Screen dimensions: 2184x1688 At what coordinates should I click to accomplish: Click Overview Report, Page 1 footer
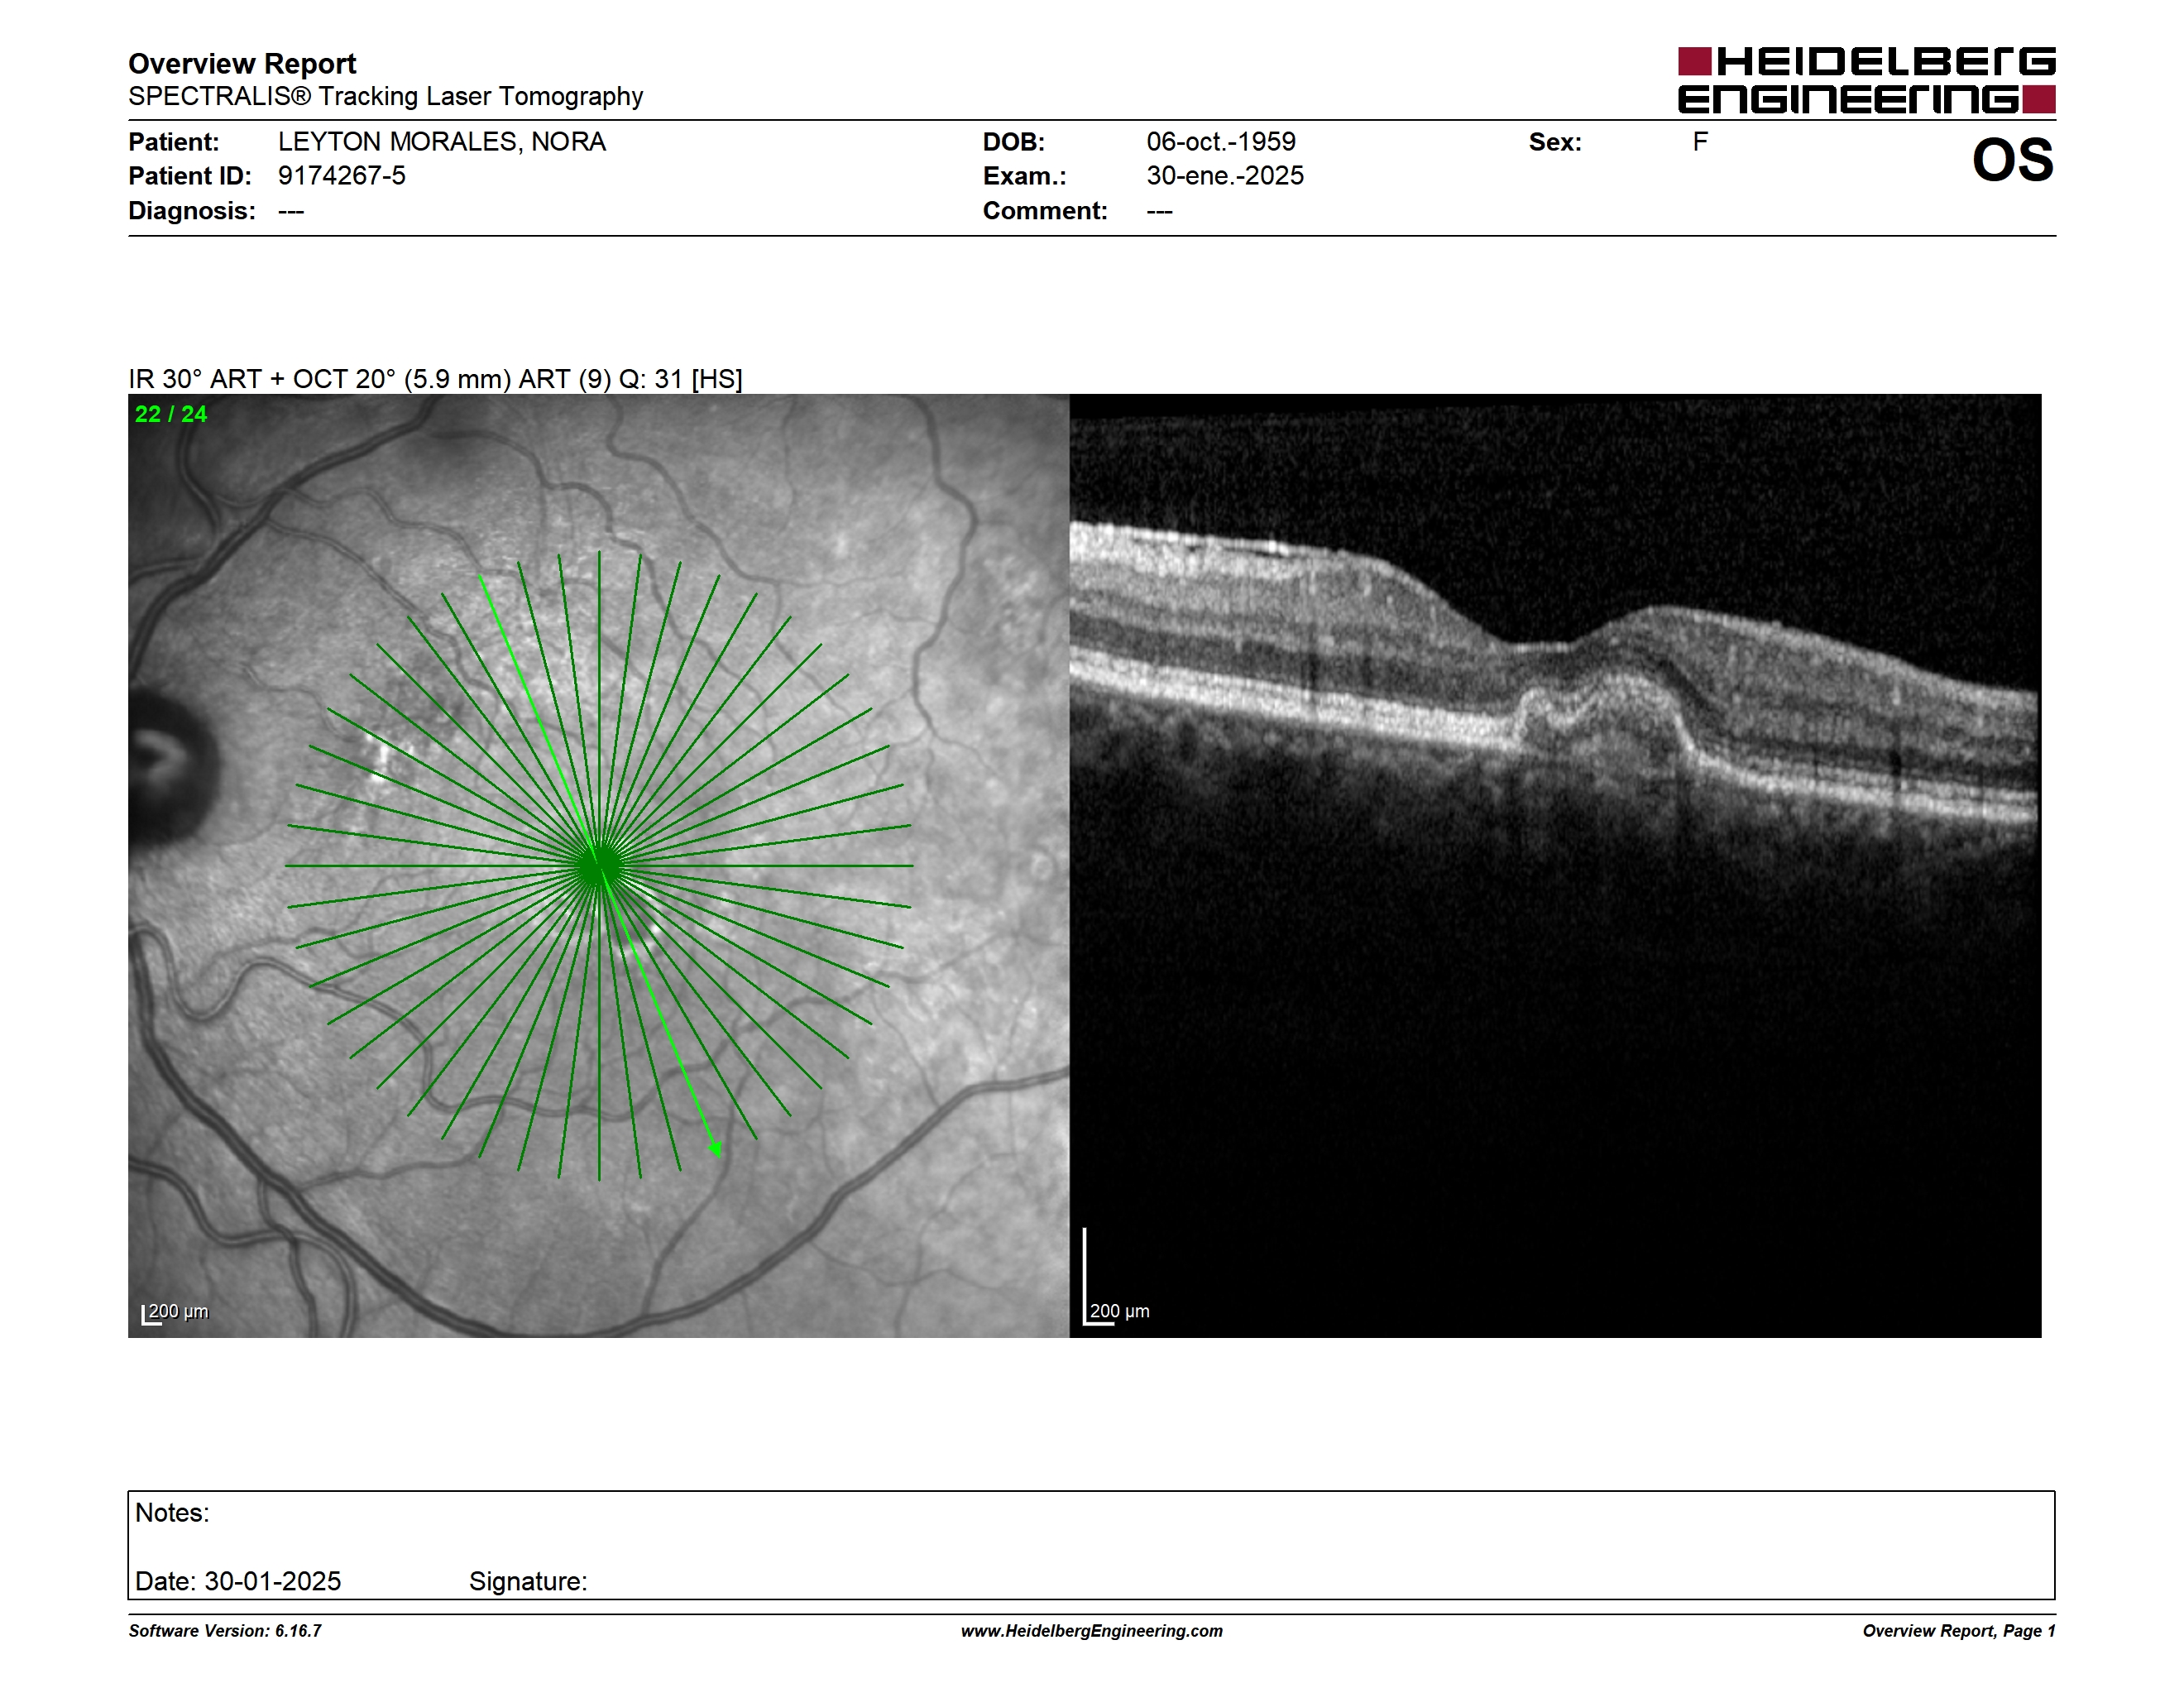click(x=1959, y=1631)
